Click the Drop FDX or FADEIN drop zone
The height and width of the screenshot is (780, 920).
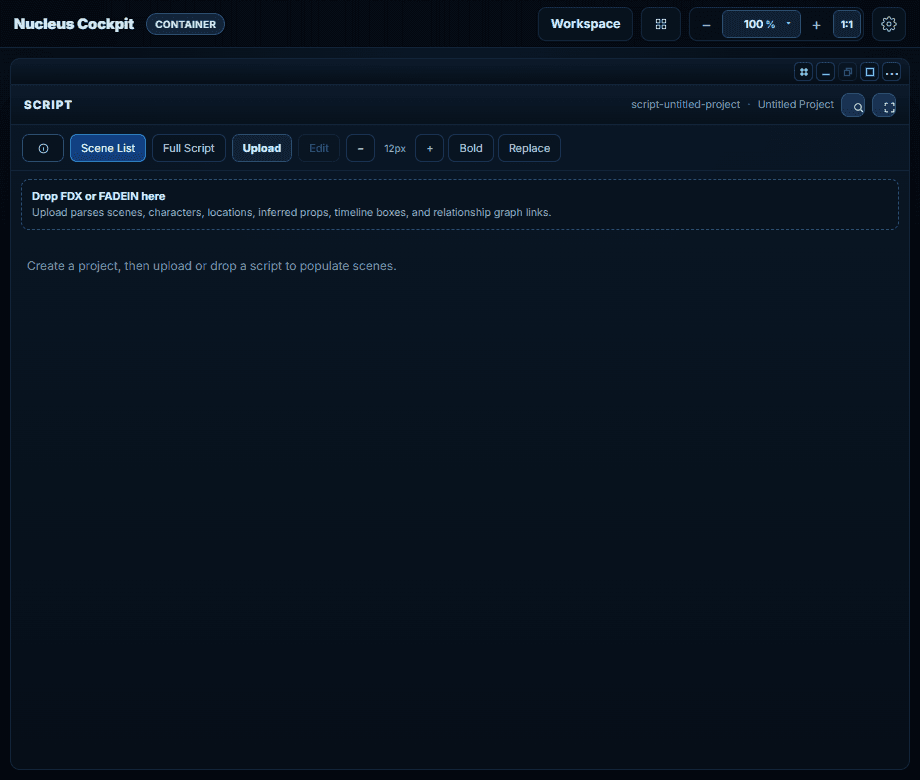pos(460,204)
